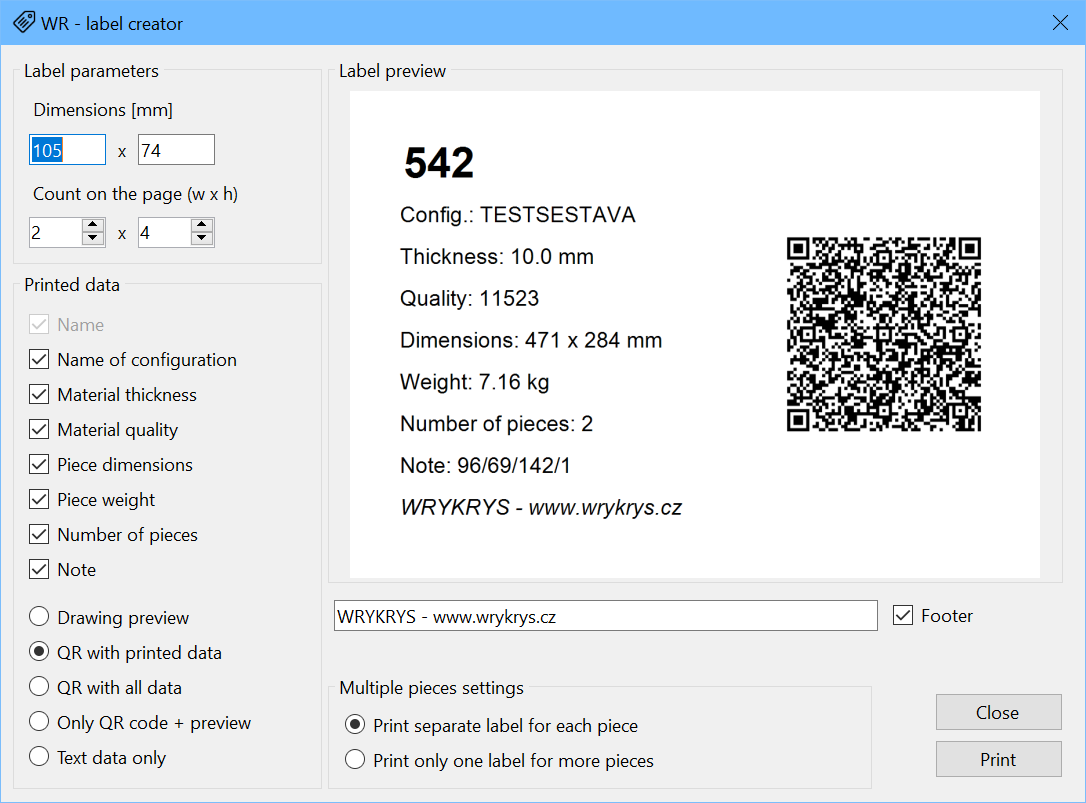Click the Print button
This screenshot has width=1086, height=803.
(998, 759)
